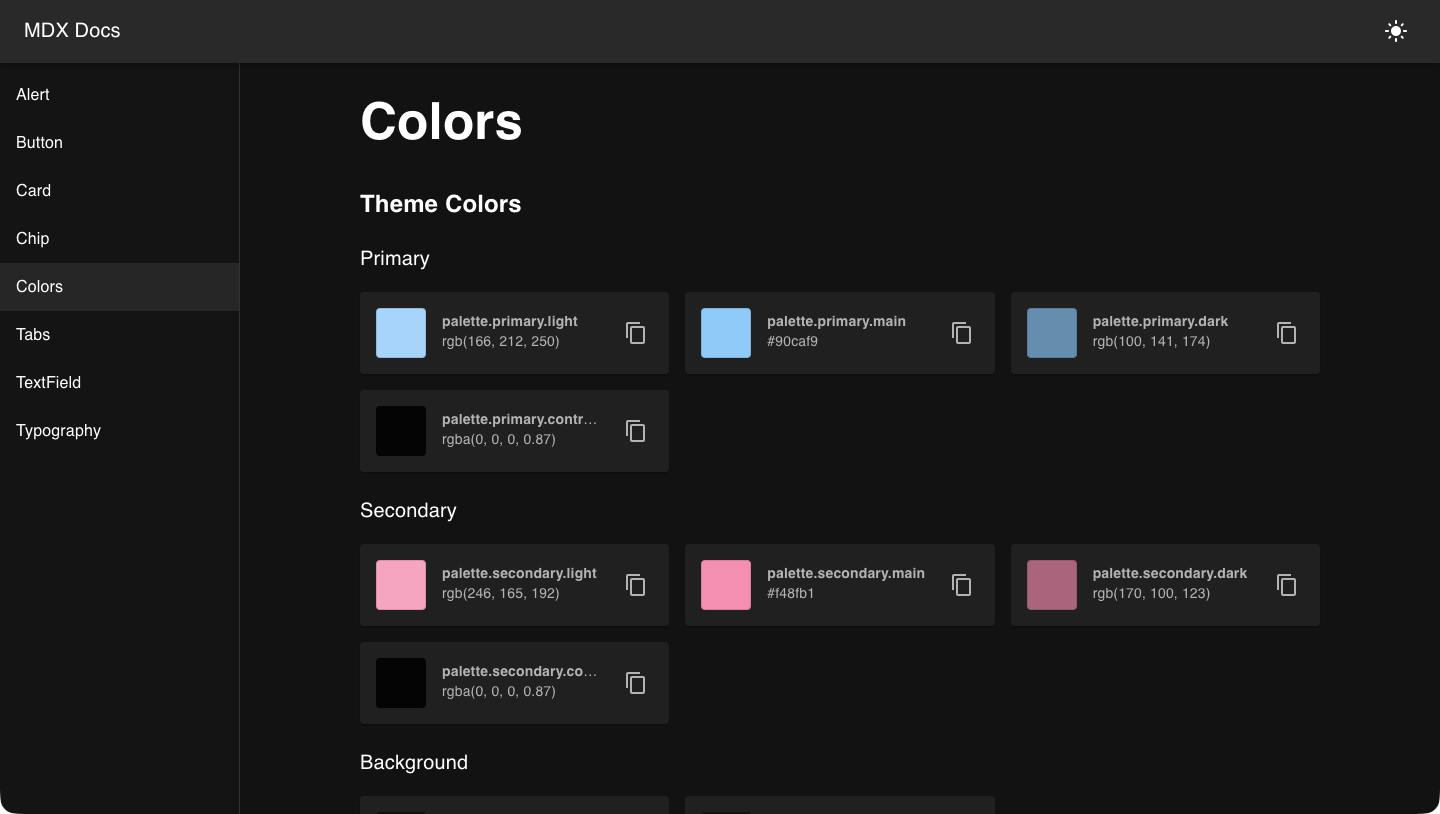Copy the palette.secondary.light color value
The width and height of the screenshot is (1440, 814).
pos(636,584)
